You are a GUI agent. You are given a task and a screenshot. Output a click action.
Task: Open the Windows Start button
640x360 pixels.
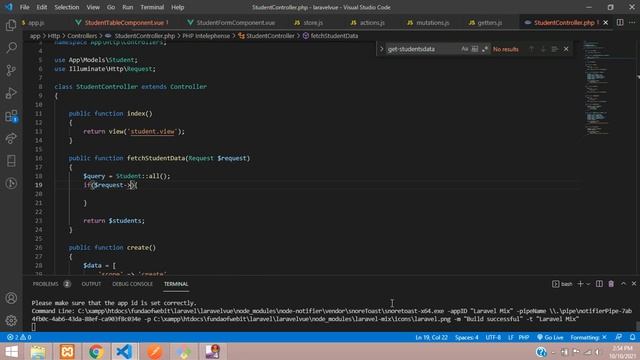pyautogui.click(x=11, y=351)
